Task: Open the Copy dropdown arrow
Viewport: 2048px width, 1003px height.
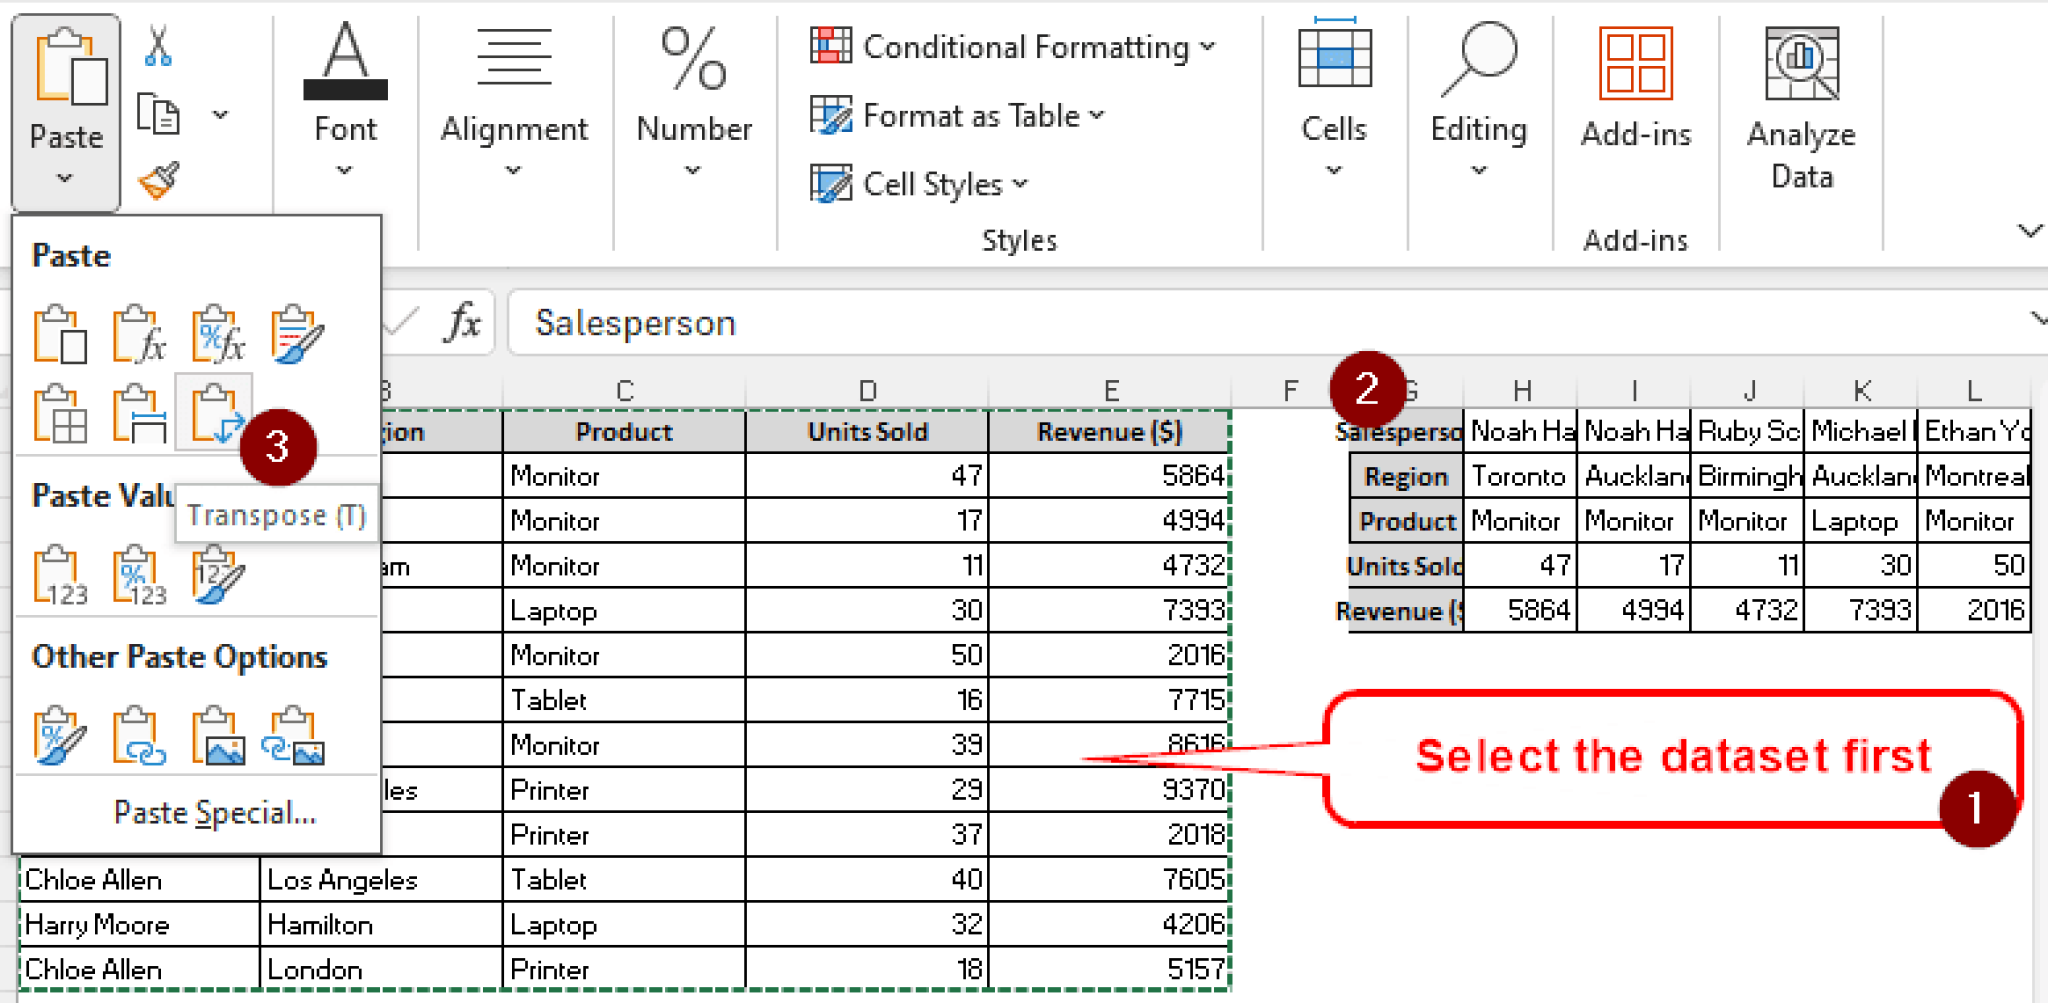Action: [x=221, y=115]
